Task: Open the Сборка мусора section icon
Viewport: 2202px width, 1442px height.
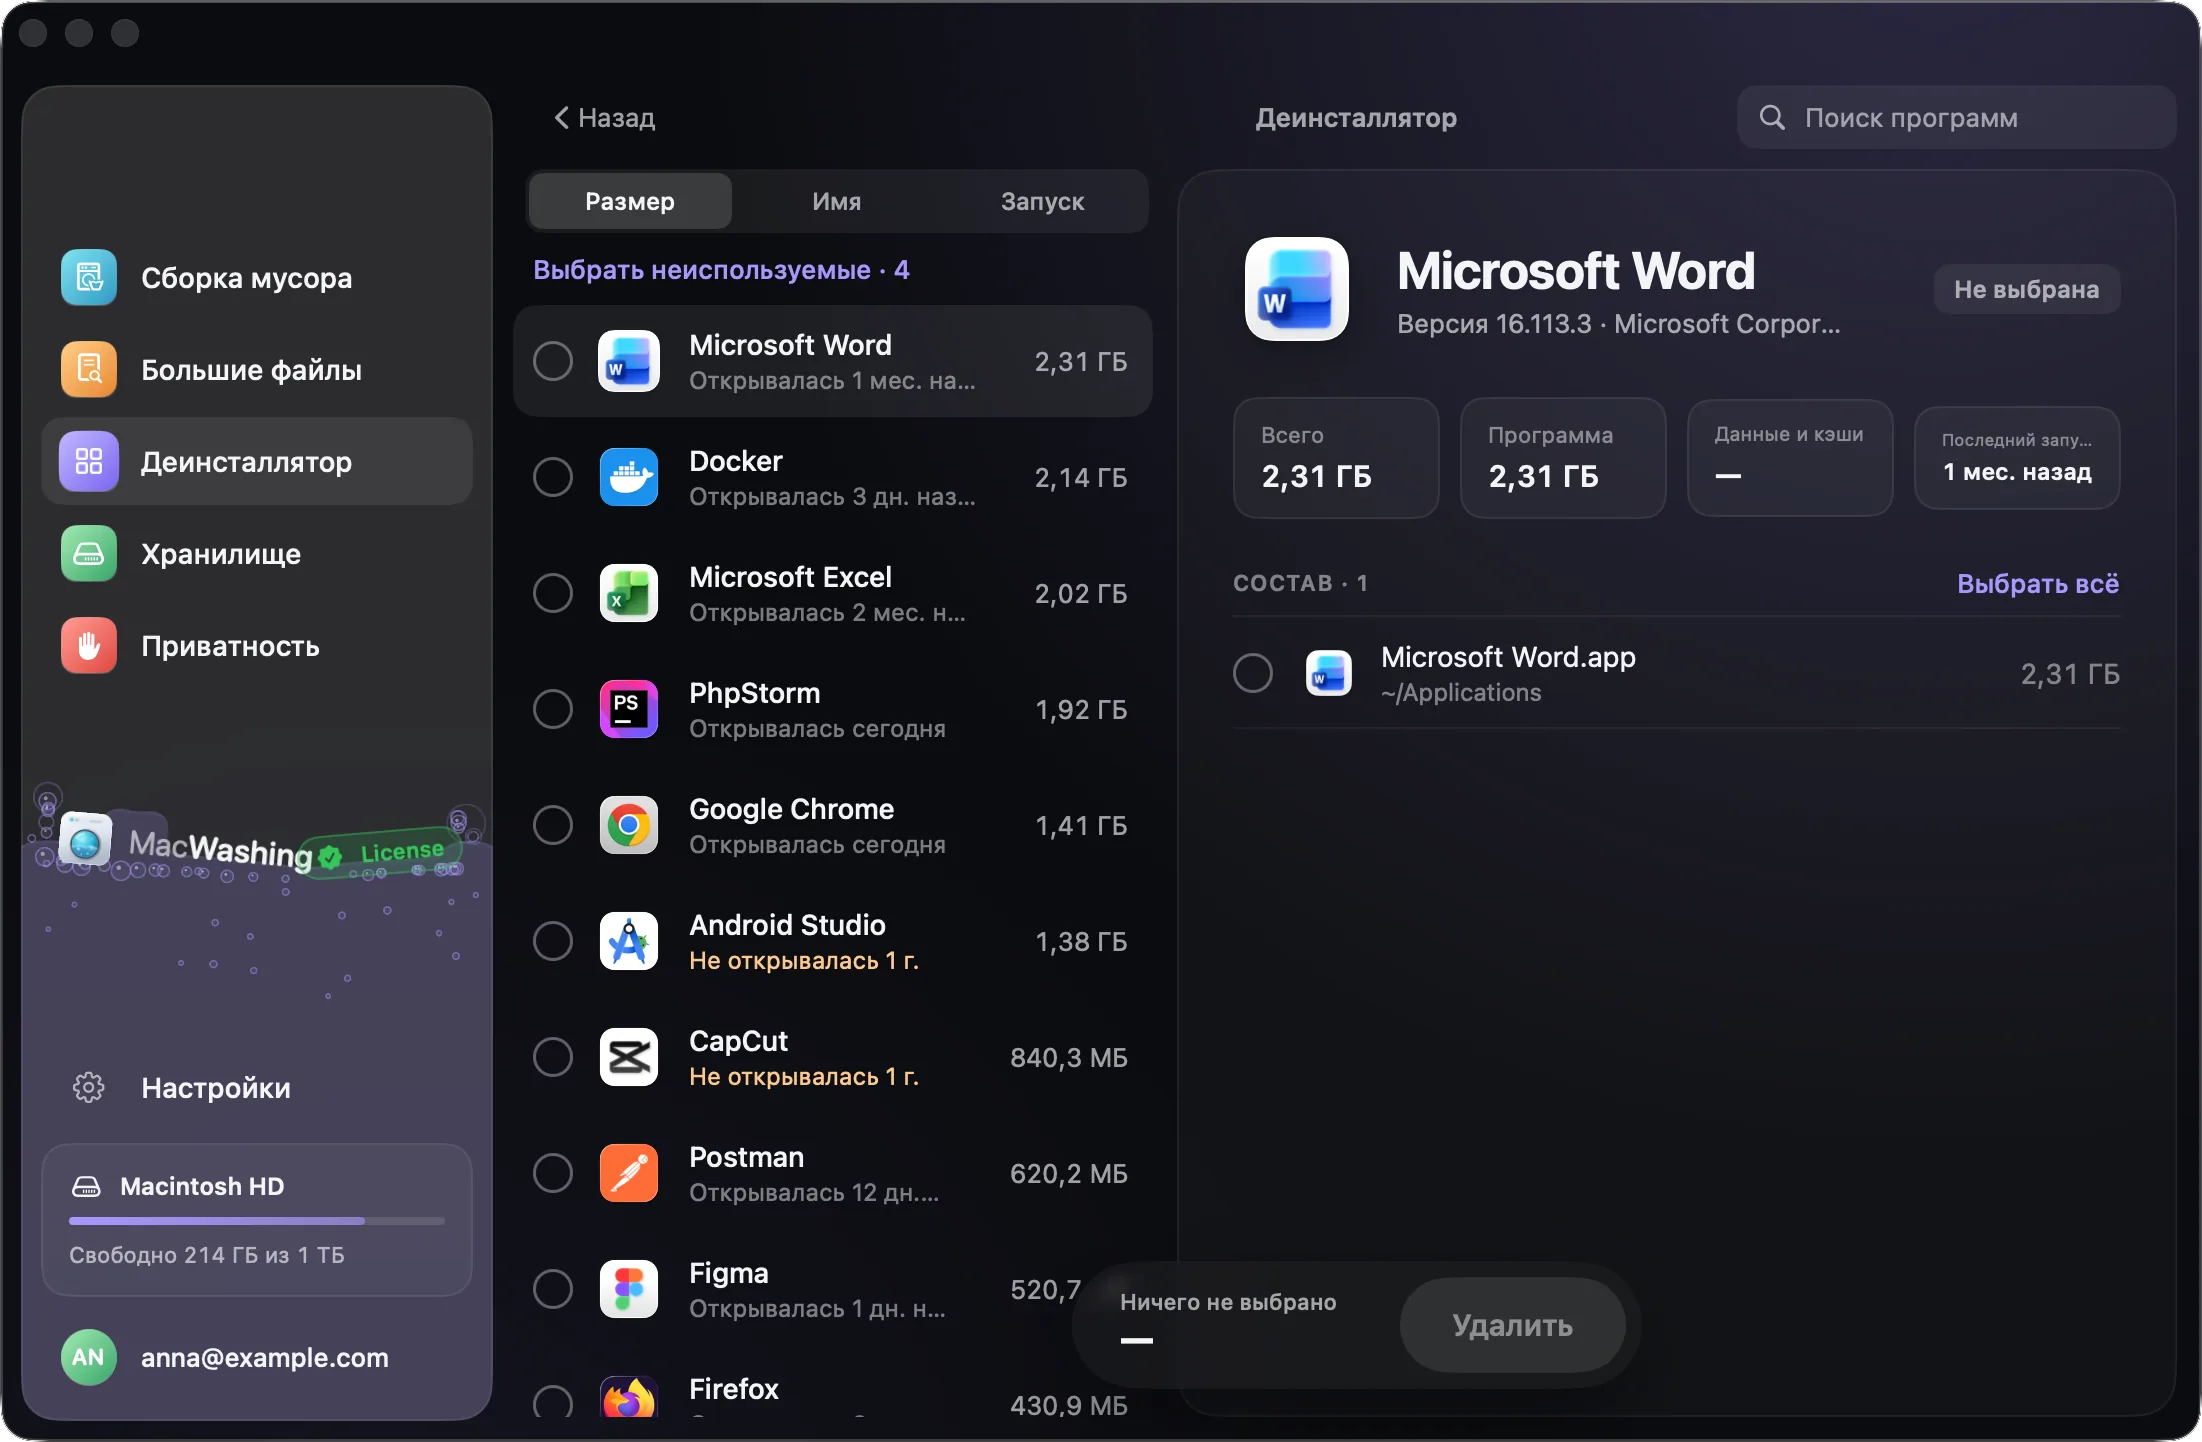Action: (x=89, y=278)
